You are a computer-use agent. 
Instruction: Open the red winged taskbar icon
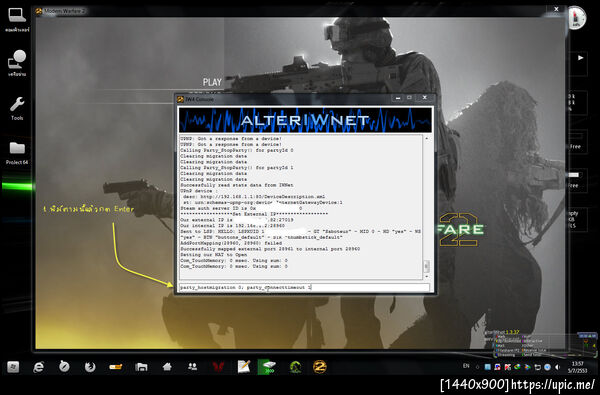point(218,367)
